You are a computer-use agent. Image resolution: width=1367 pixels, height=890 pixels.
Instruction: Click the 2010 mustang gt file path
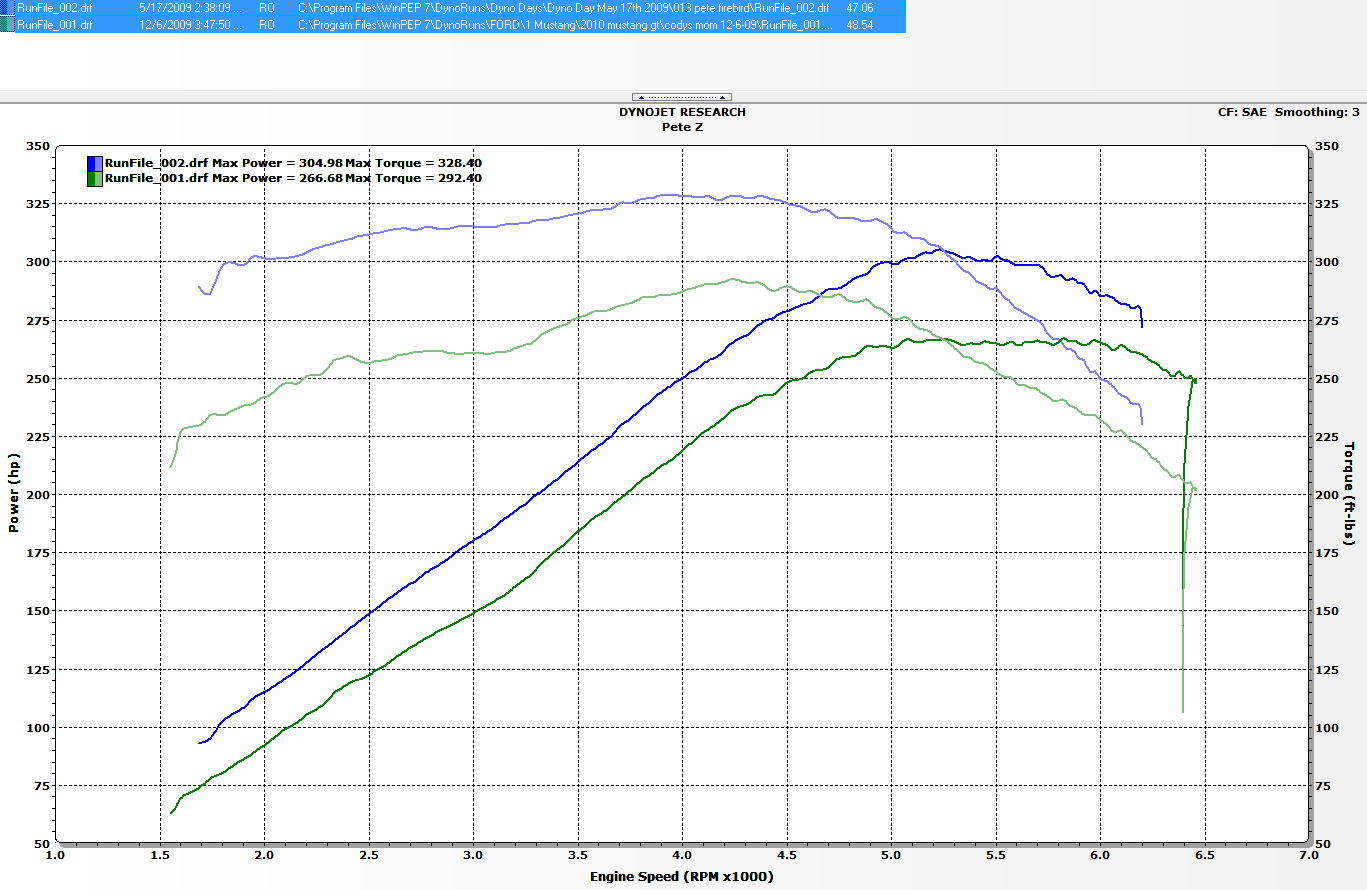[564, 24]
